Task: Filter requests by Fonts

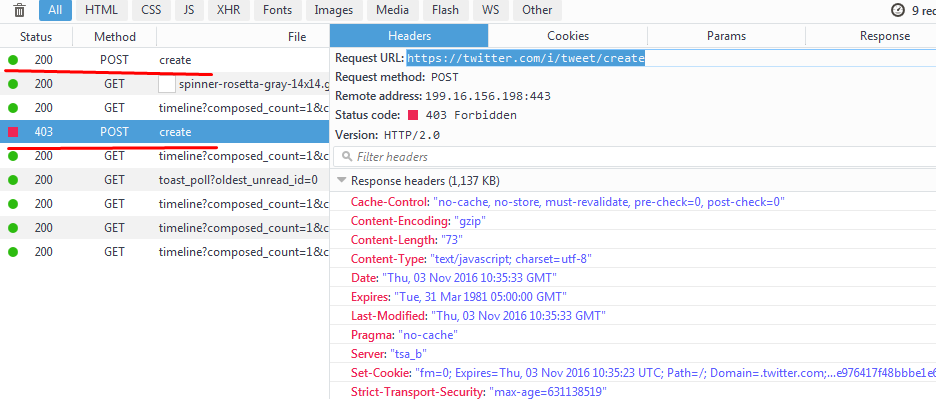Action: click(x=278, y=10)
